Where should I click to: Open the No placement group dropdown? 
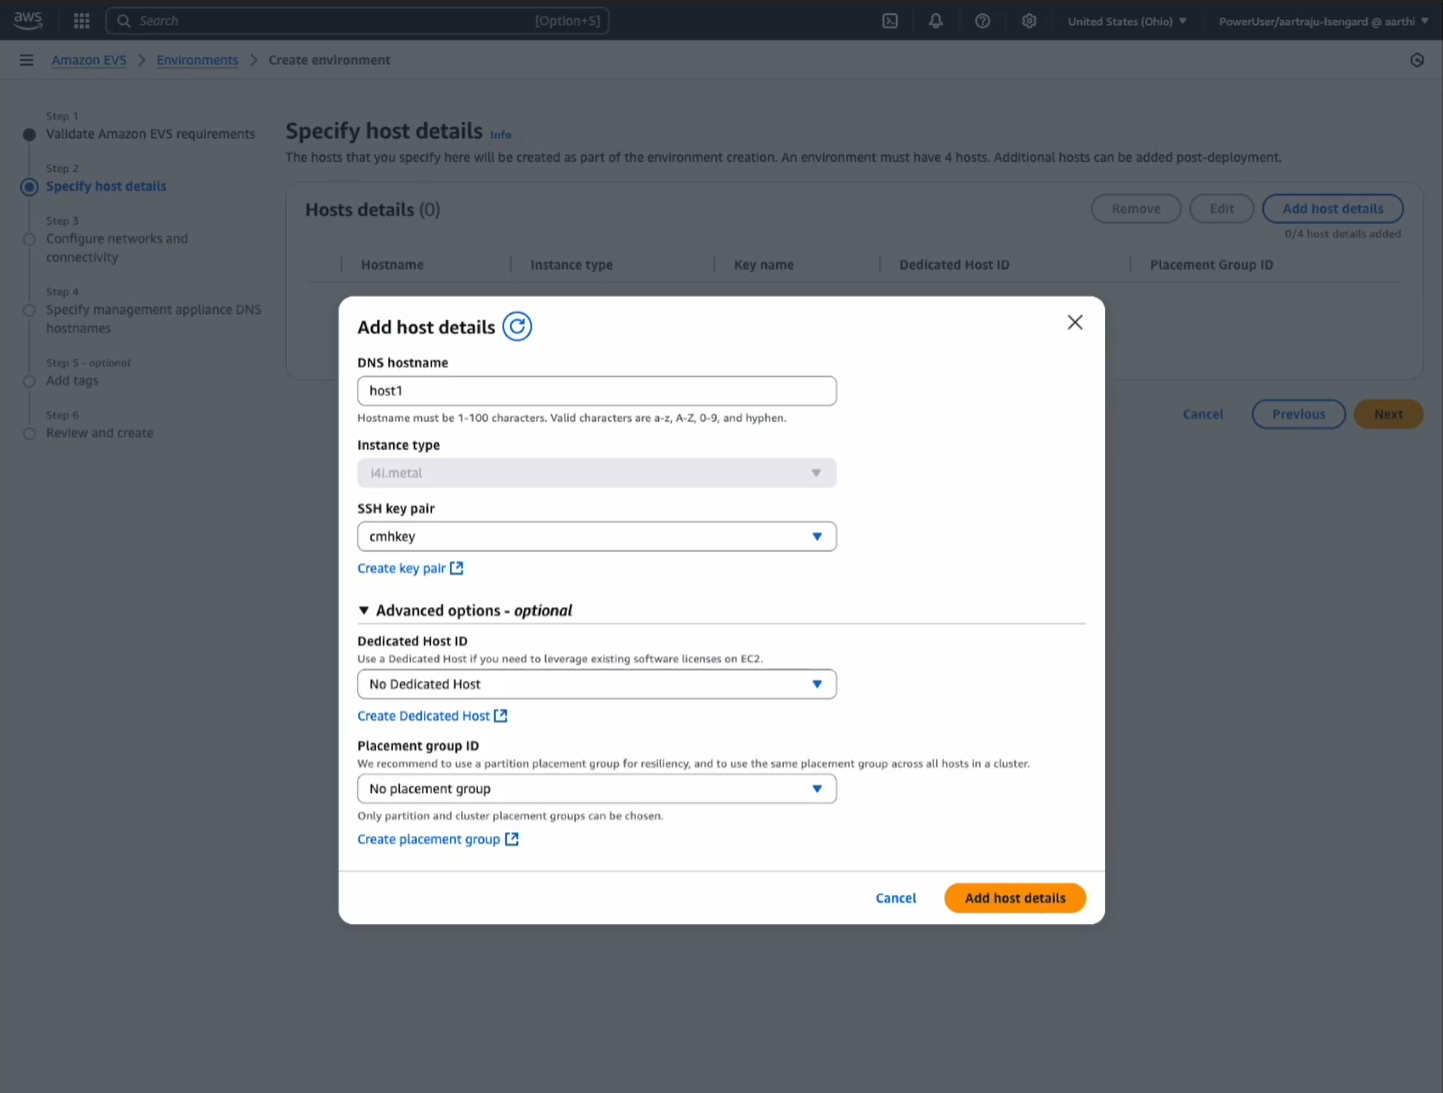tap(597, 789)
